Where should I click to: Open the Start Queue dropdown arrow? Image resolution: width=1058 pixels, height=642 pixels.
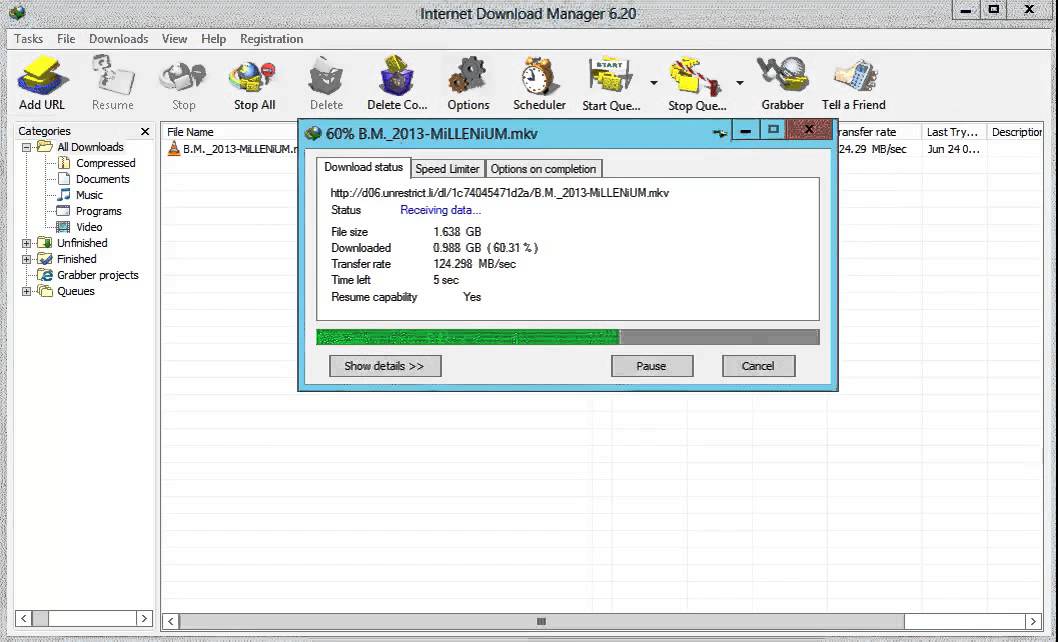[654, 83]
